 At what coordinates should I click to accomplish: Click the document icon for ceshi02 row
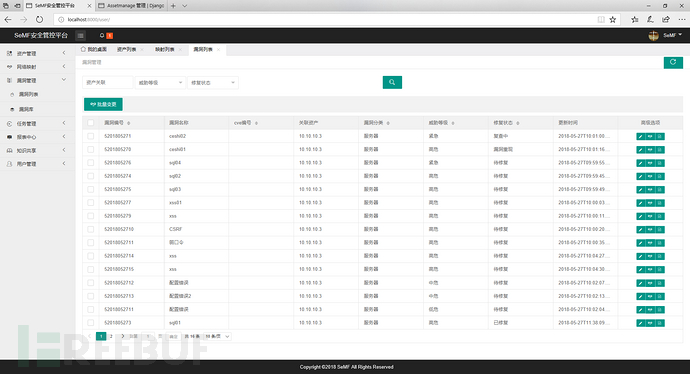tap(660, 137)
